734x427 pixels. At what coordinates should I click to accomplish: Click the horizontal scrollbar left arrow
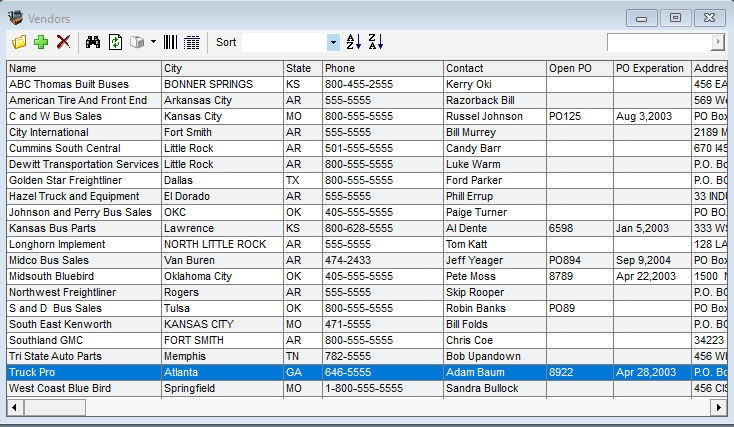[15, 407]
